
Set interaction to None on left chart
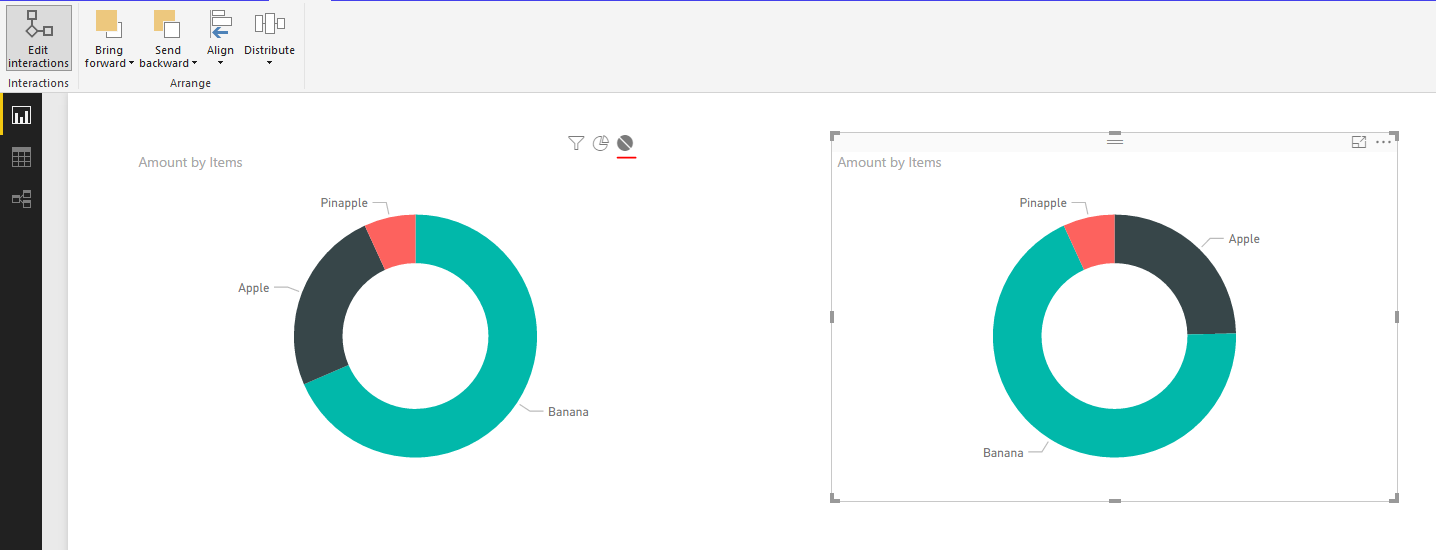click(x=626, y=143)
